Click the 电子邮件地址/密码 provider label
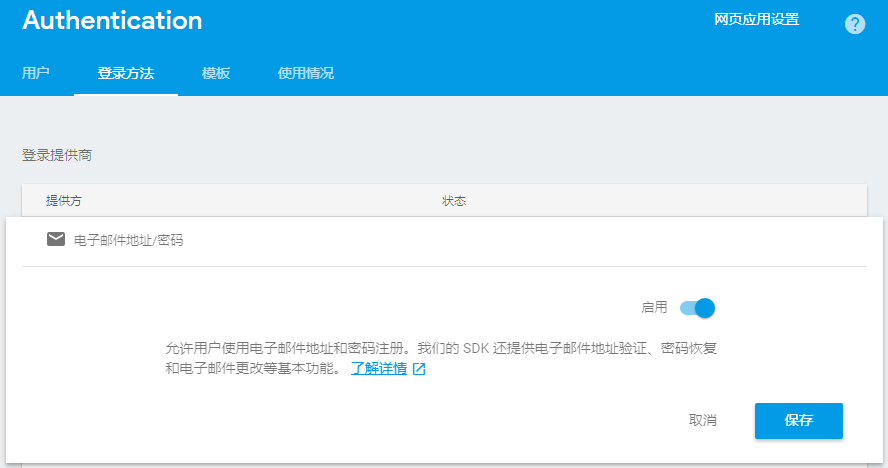The image size is (888, 468). tap(129, 241)
